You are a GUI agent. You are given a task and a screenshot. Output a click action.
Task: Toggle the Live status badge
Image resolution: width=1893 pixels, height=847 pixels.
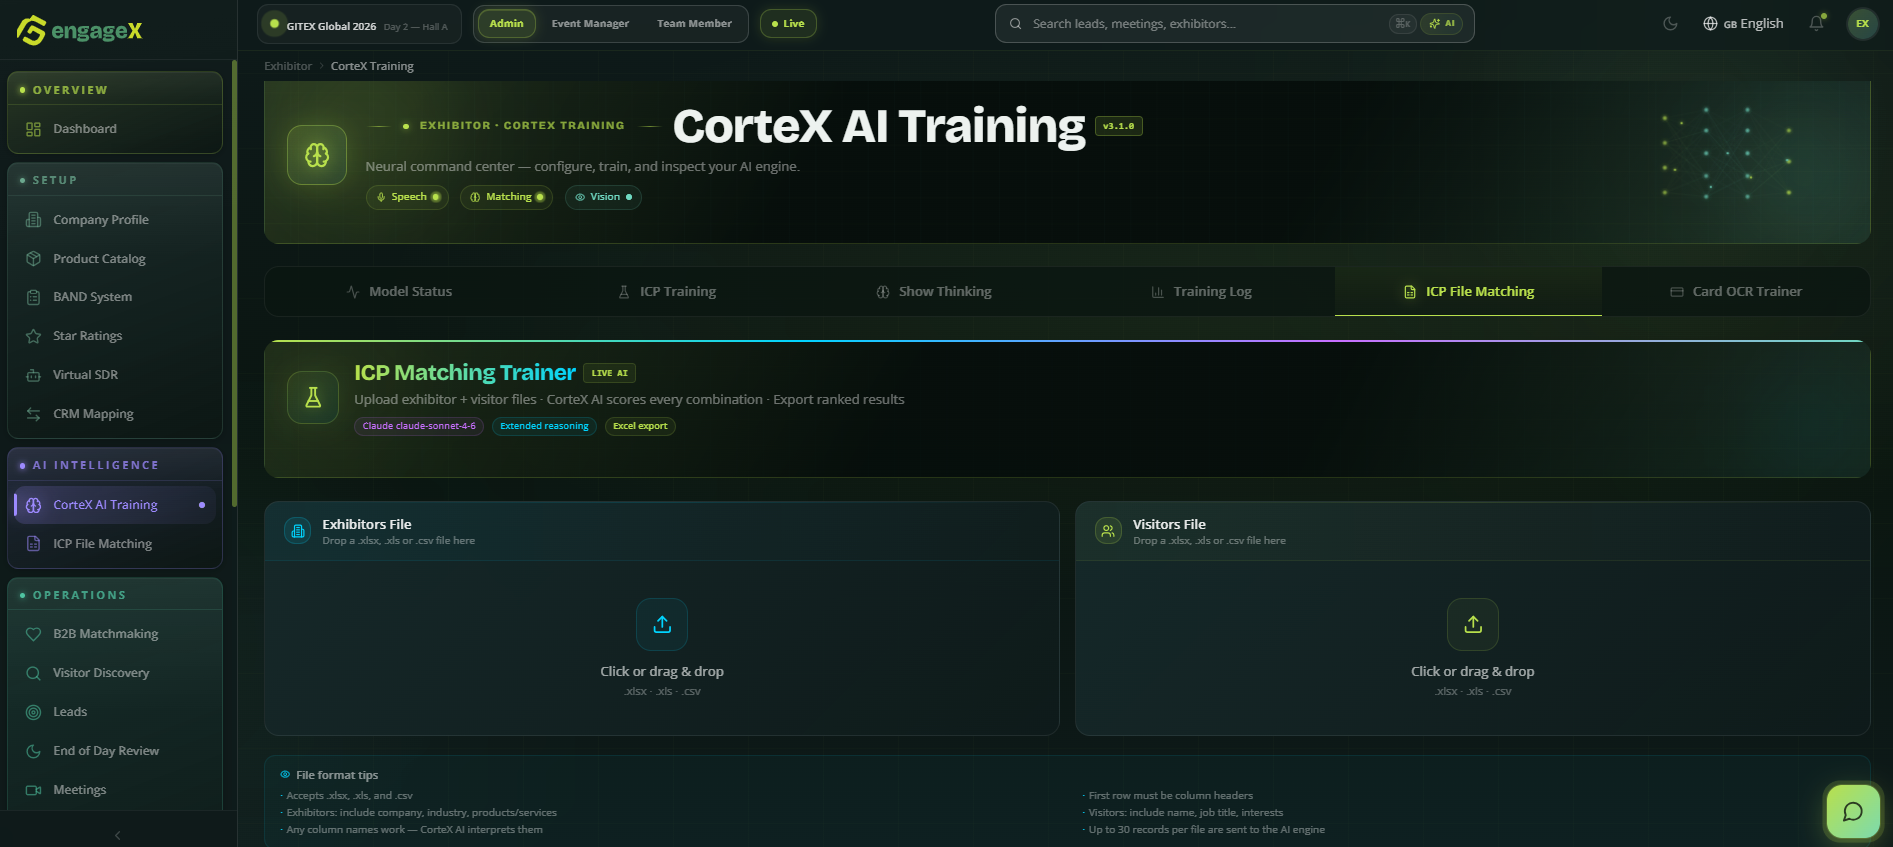[788, 23]
